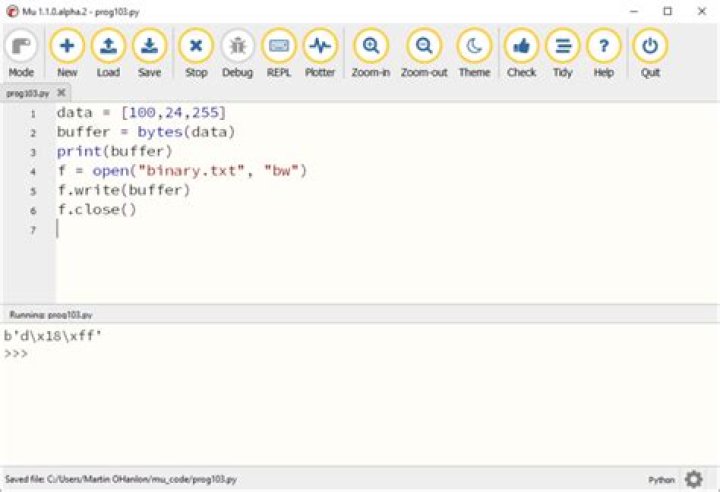720x492 pixels.
Task: Open the REPL panel
Action: point(279,53)
